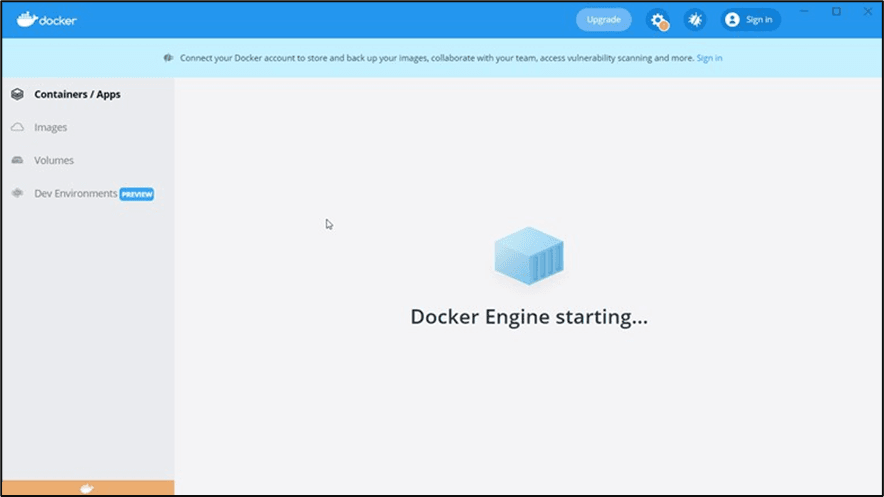Maximize the Docker window
Viewport: 884px width, 497px height.
coord(837,11)
